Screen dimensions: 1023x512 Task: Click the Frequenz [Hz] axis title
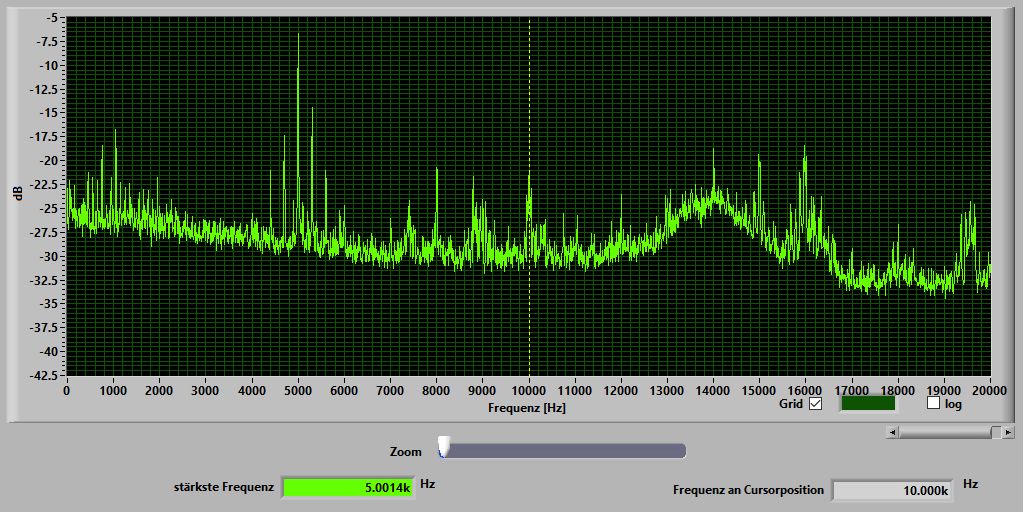click(x=528, y=408)
